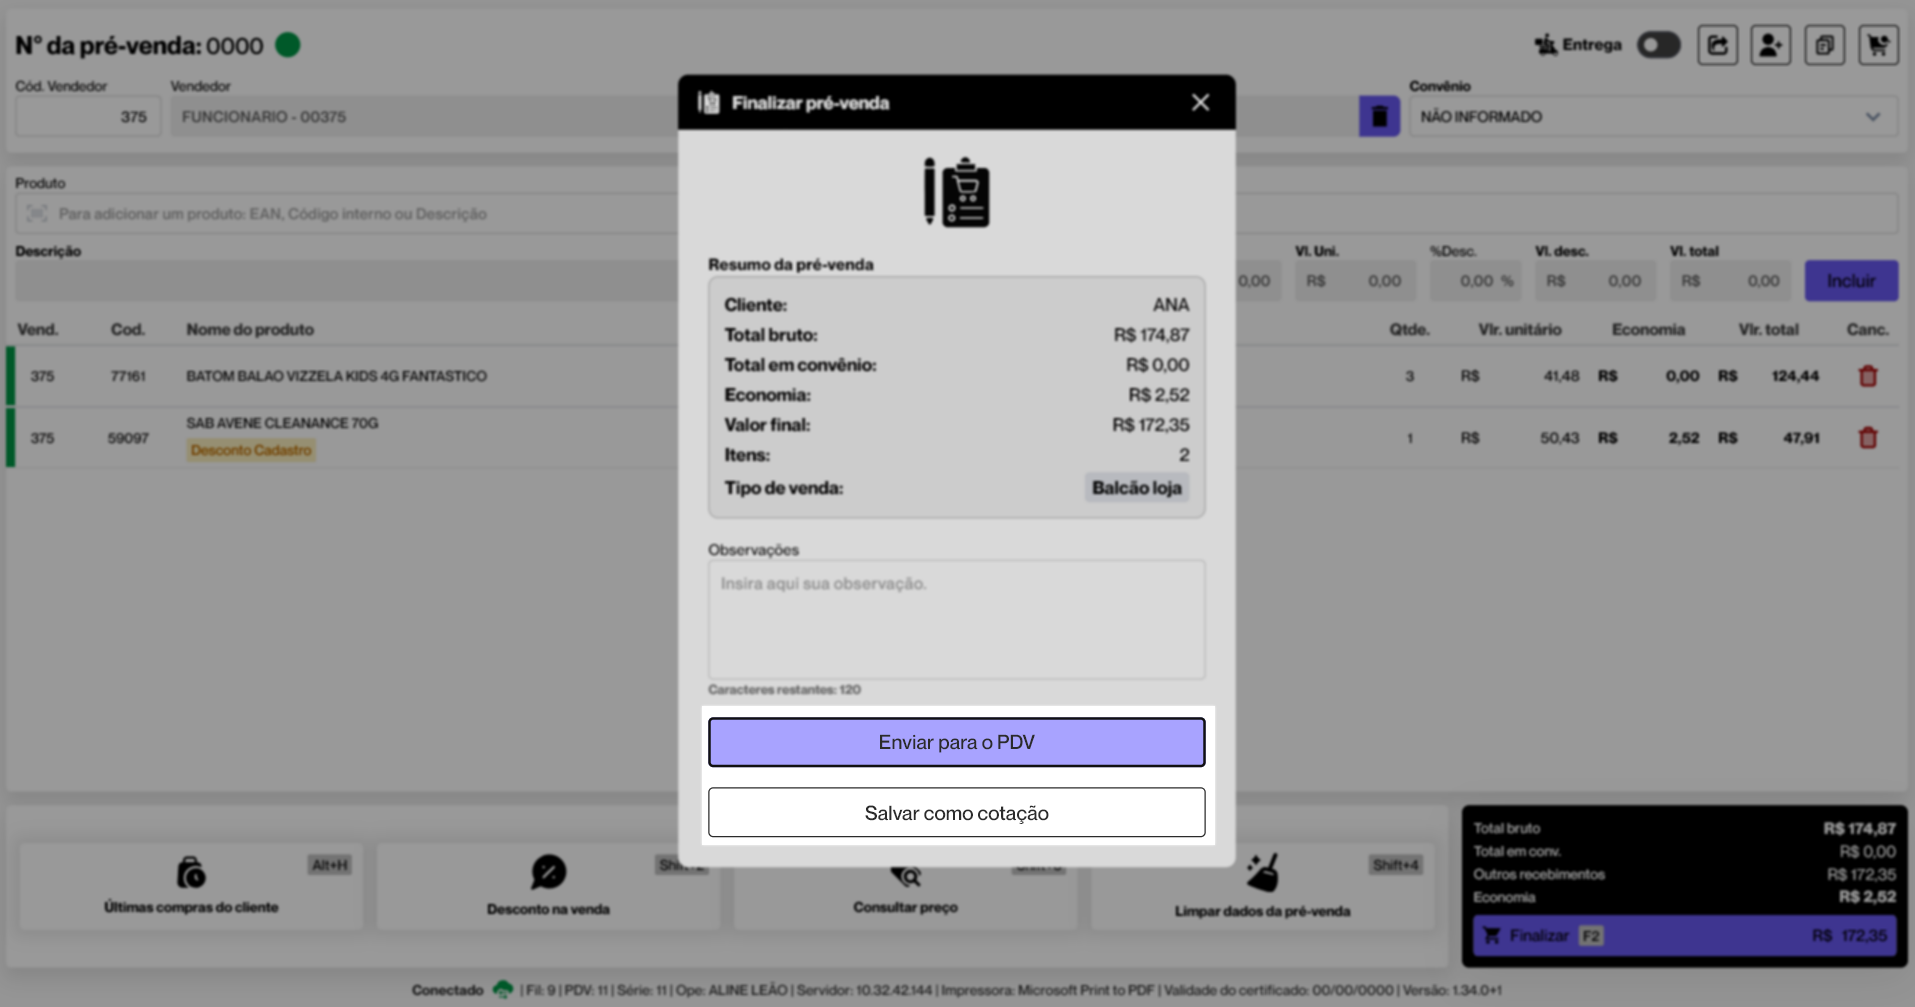The width and height of the screenshot is (1915, 1007).
Task: Click Salvar como cotação button
Action: (956, 813)
